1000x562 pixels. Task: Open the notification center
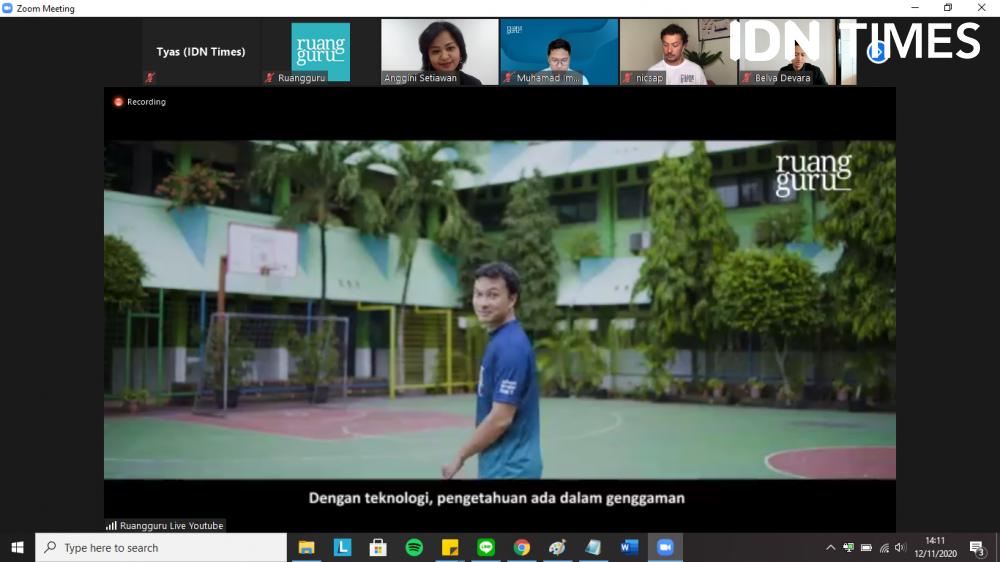tap(977, 547)
